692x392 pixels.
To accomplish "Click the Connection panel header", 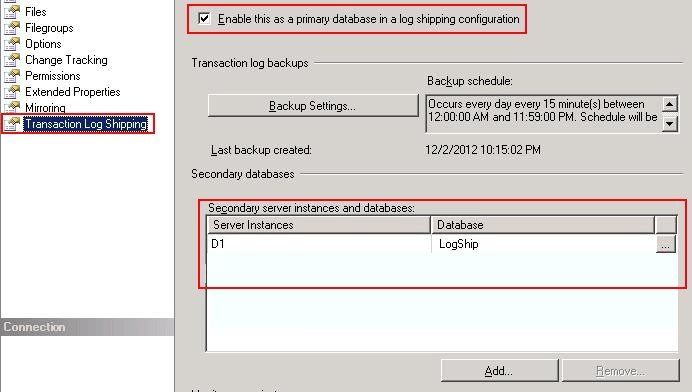I will (x=87, y=327).
